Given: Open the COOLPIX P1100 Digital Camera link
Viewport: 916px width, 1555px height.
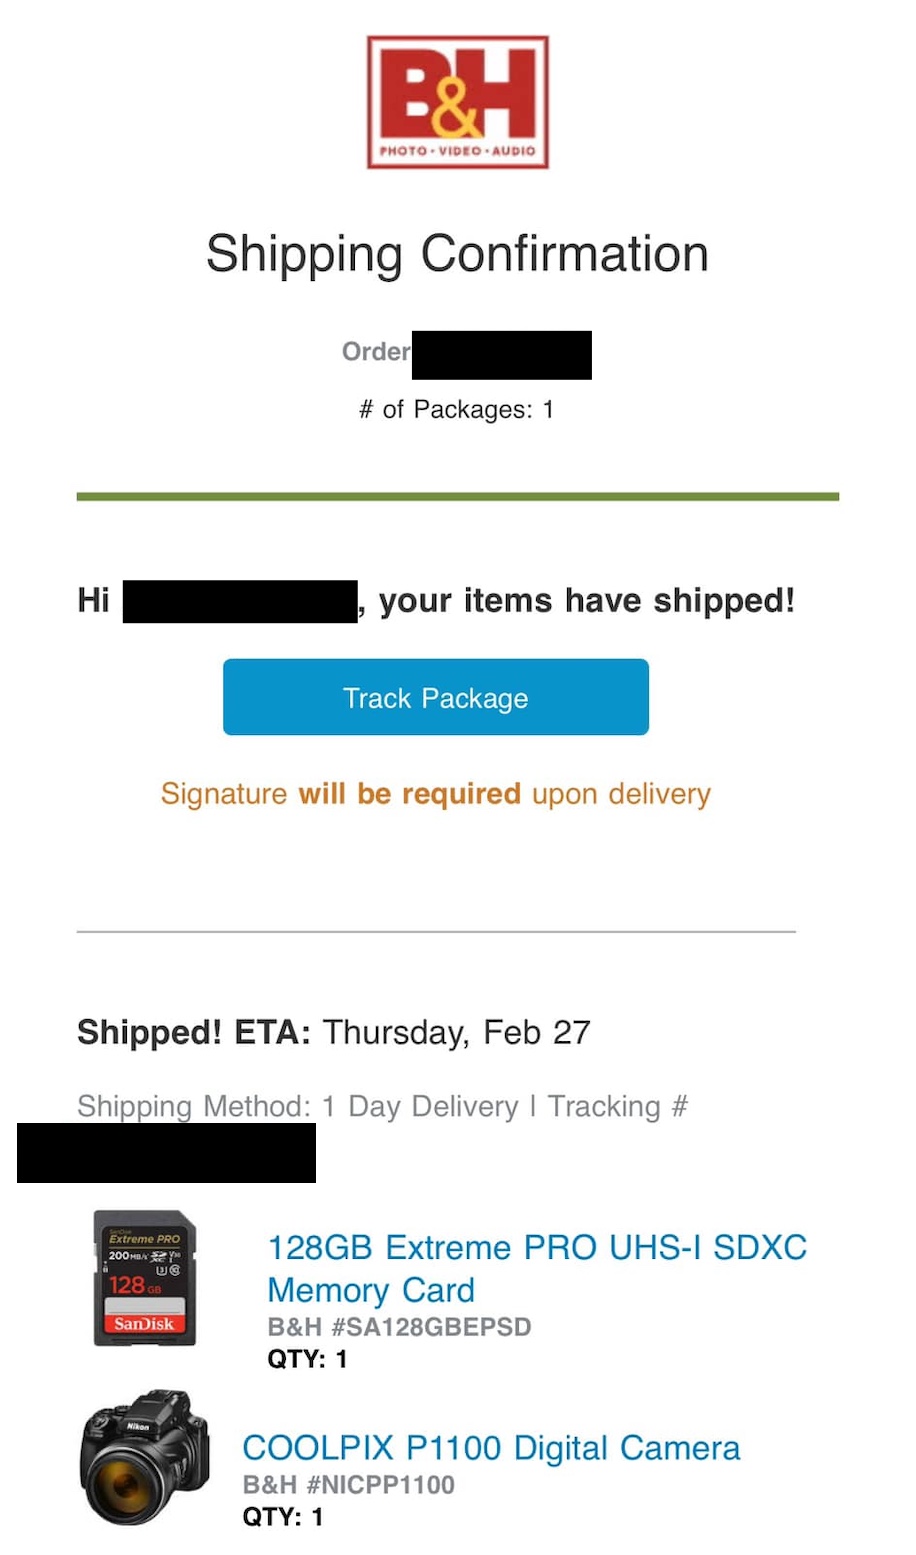Looking at the screenshot, I should 491,1447.
